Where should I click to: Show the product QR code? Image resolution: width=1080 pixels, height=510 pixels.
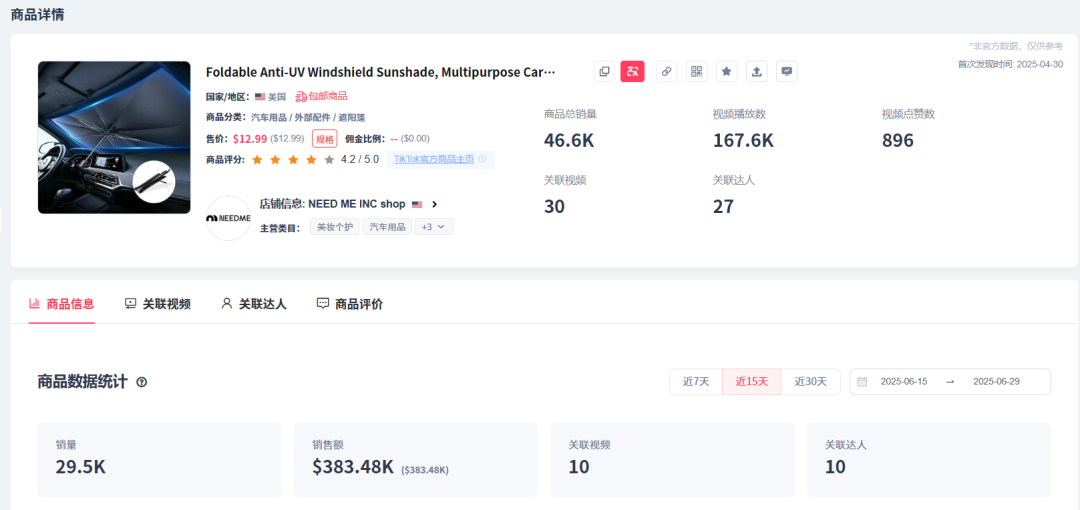(x=696, y=72)
